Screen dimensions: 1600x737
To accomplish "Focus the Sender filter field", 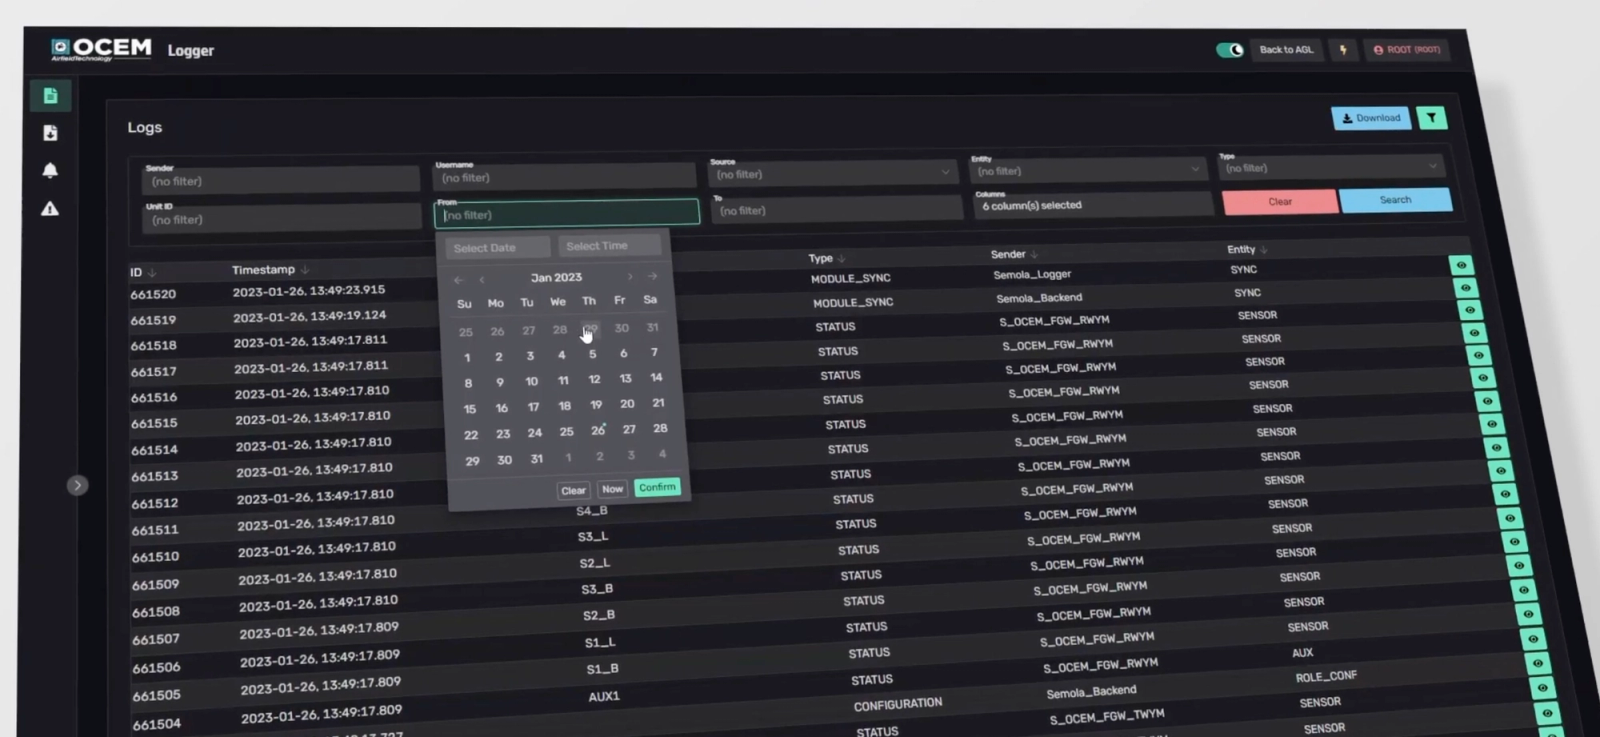I will pos(280,180).
